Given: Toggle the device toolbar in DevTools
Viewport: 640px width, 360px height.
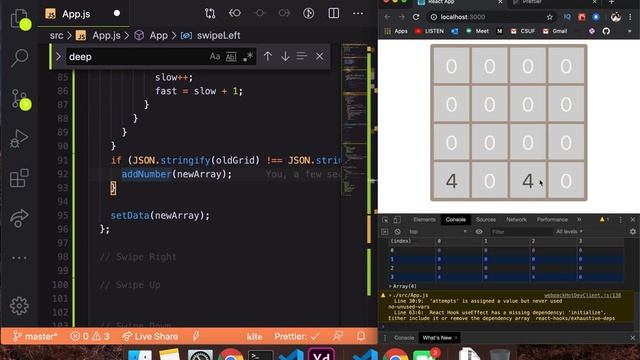Looking at the screenshot, I should click(x=397, y=220).
